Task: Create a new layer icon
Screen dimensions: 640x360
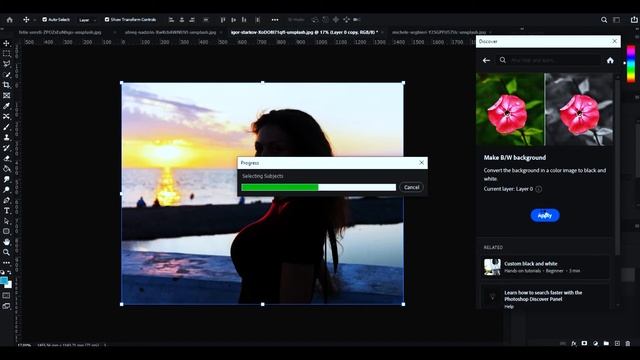Action: 617,344
